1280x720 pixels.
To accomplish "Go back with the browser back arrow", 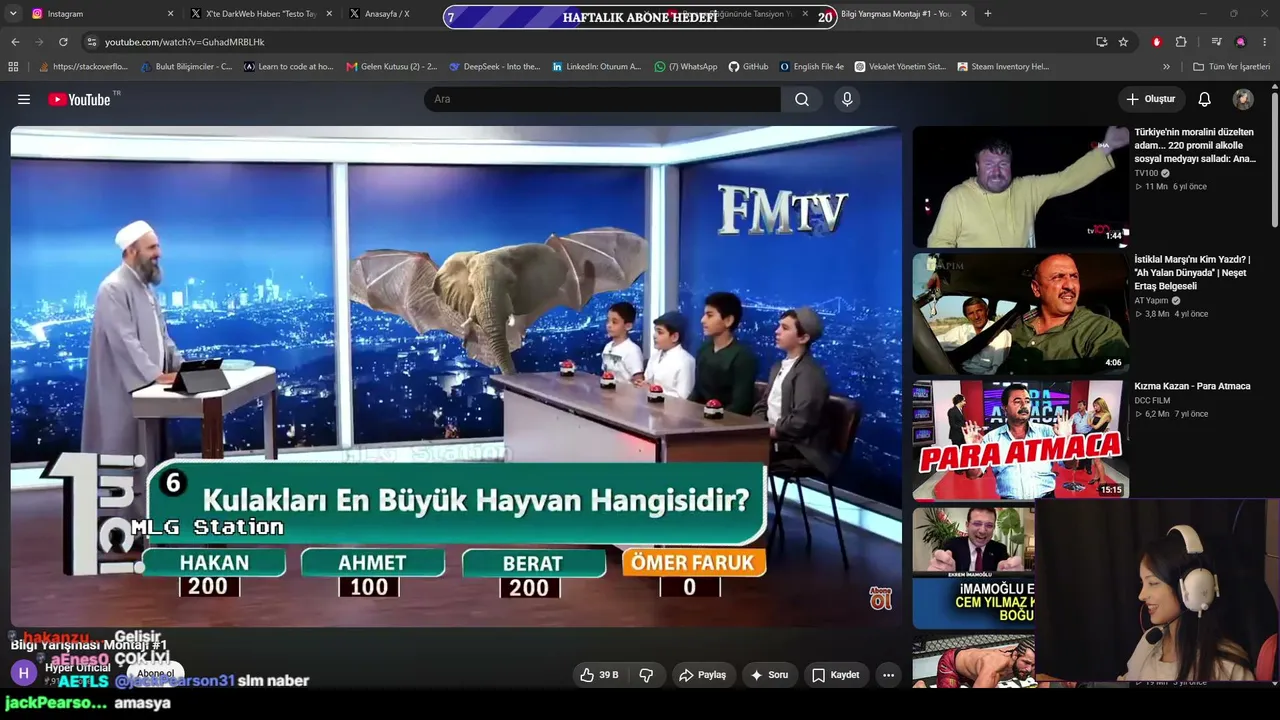I will pos(15,42).
